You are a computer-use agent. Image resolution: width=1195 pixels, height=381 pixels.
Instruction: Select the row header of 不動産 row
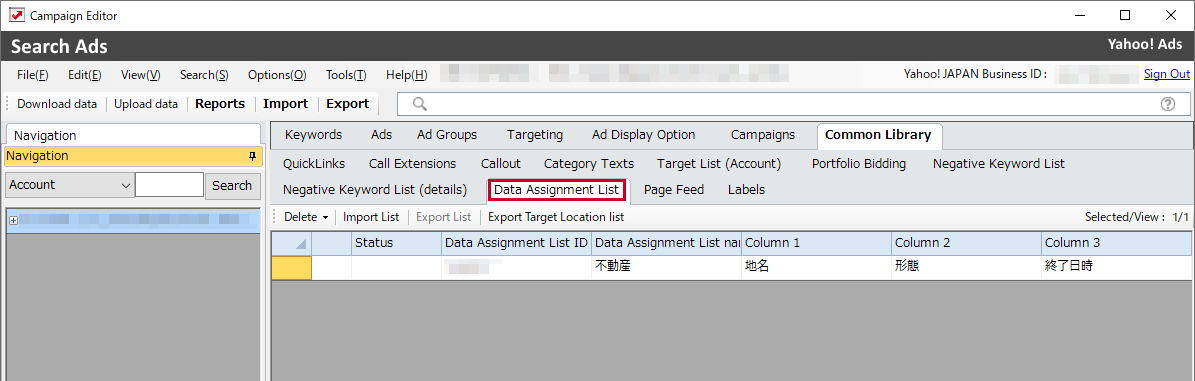point(292,267)
